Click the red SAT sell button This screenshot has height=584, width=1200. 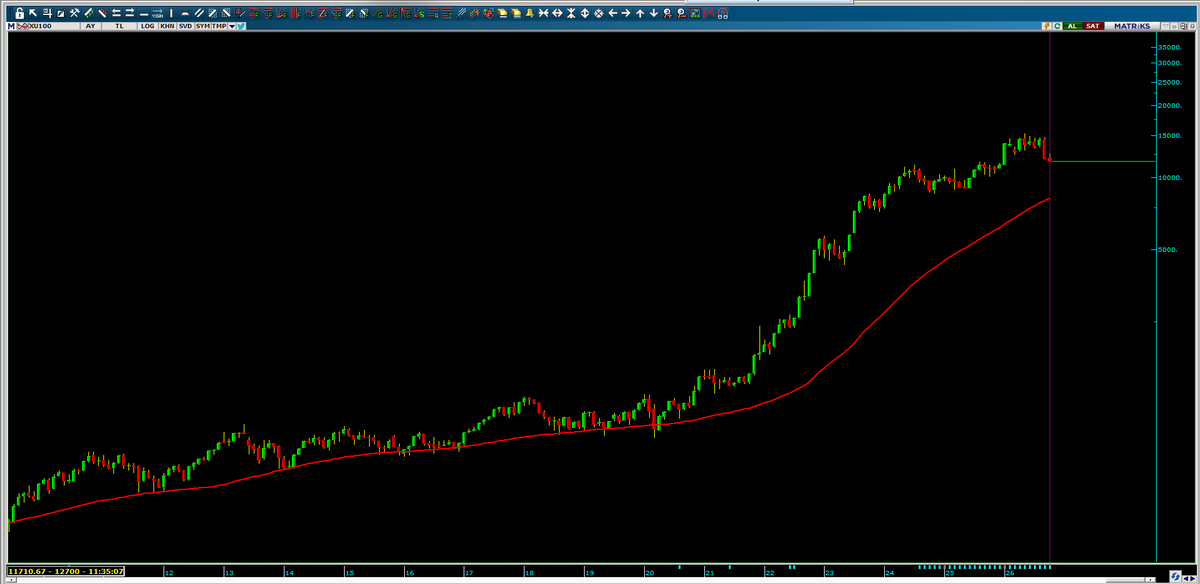point(1093,26)
